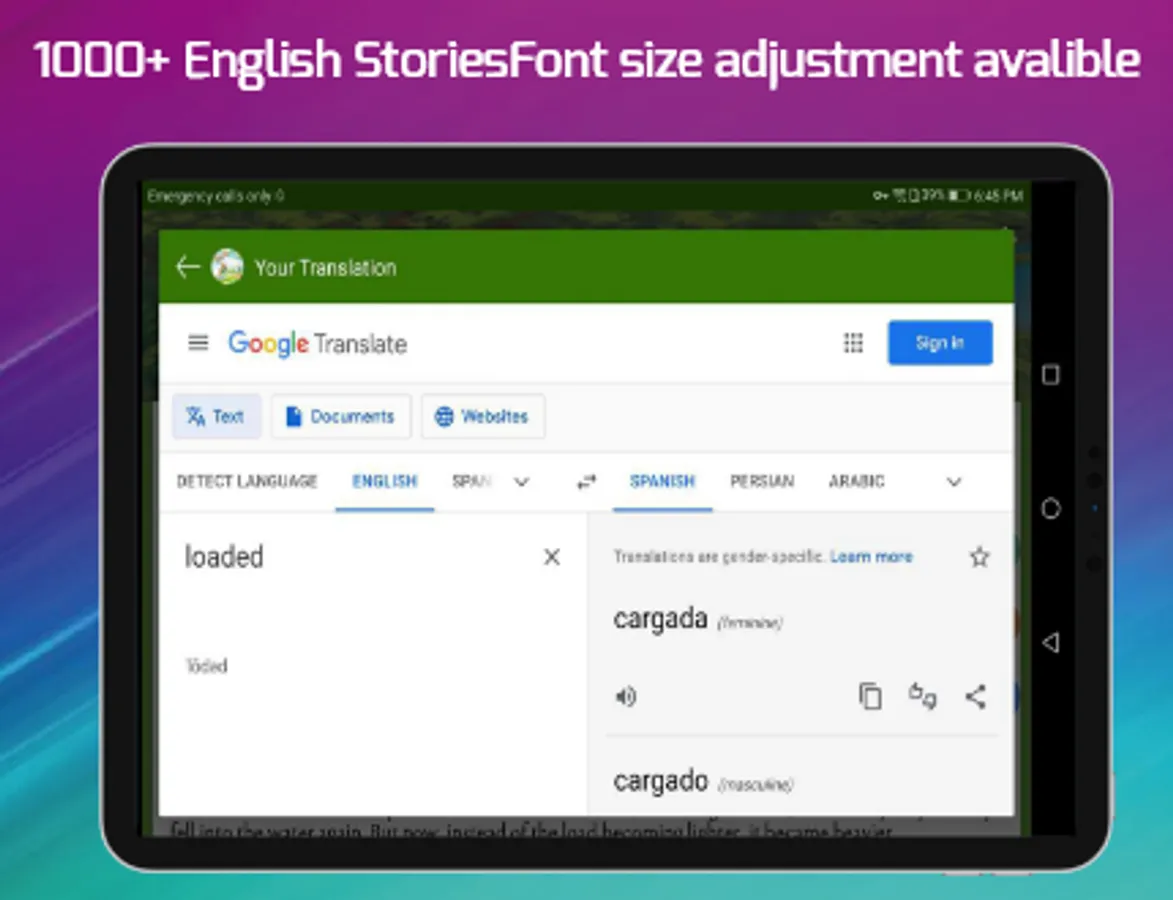1173x900 pixels.
Task: Go back using the arrow in Your Translation header
Action: tap(187, 266)
